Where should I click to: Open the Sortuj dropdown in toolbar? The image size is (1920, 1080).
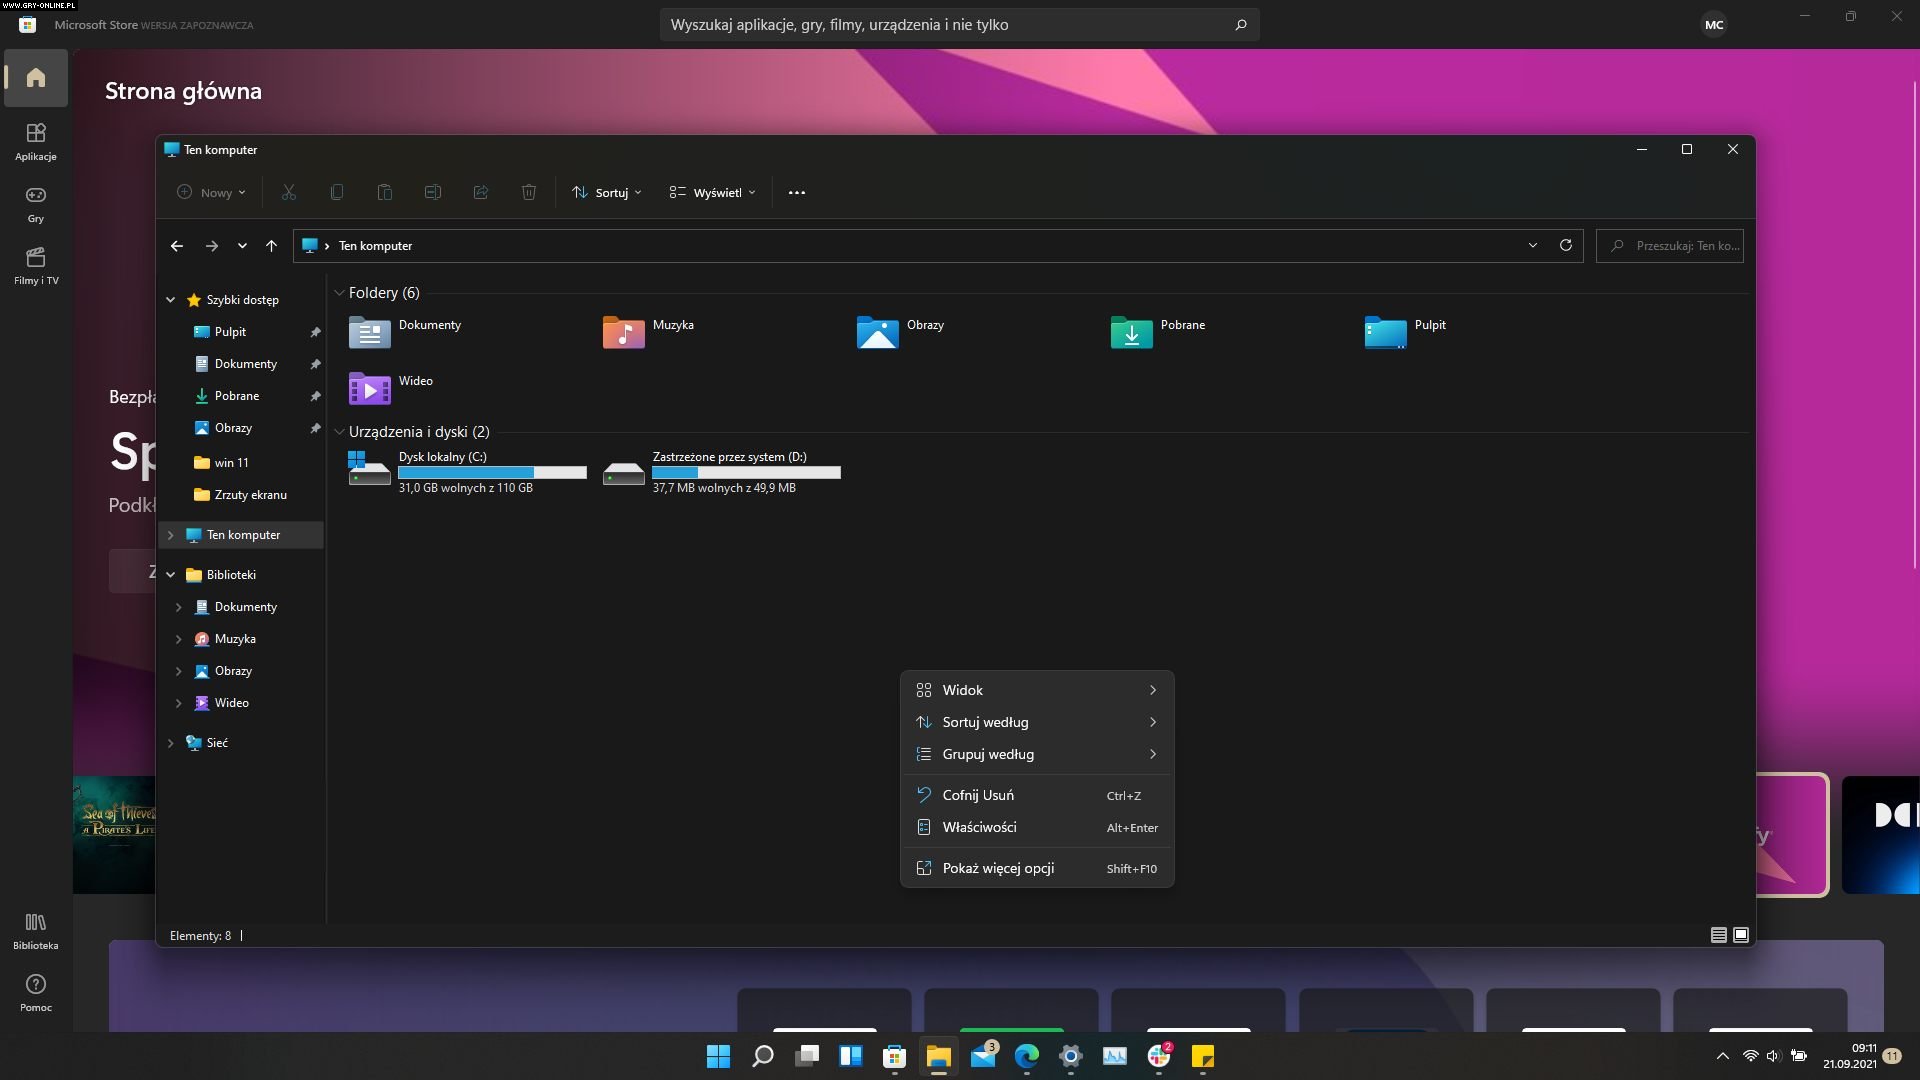point(607,192)
